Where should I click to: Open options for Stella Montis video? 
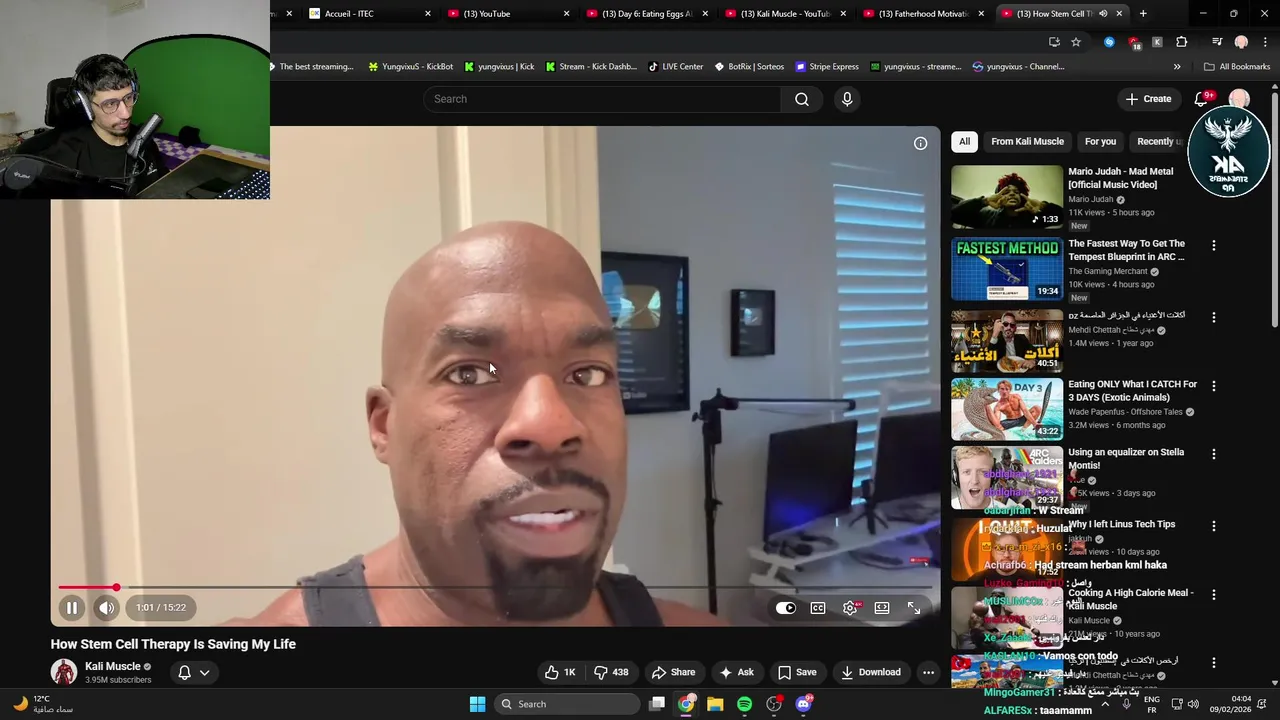[1214, 453]
